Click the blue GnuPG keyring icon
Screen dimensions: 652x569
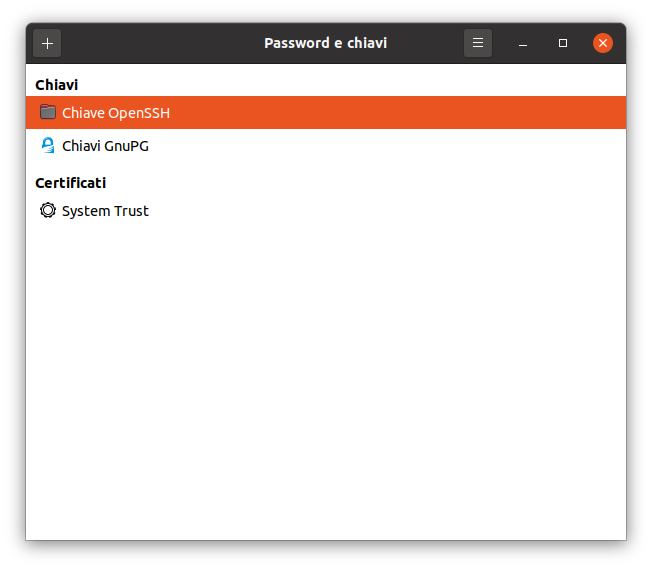click(47, 146)
